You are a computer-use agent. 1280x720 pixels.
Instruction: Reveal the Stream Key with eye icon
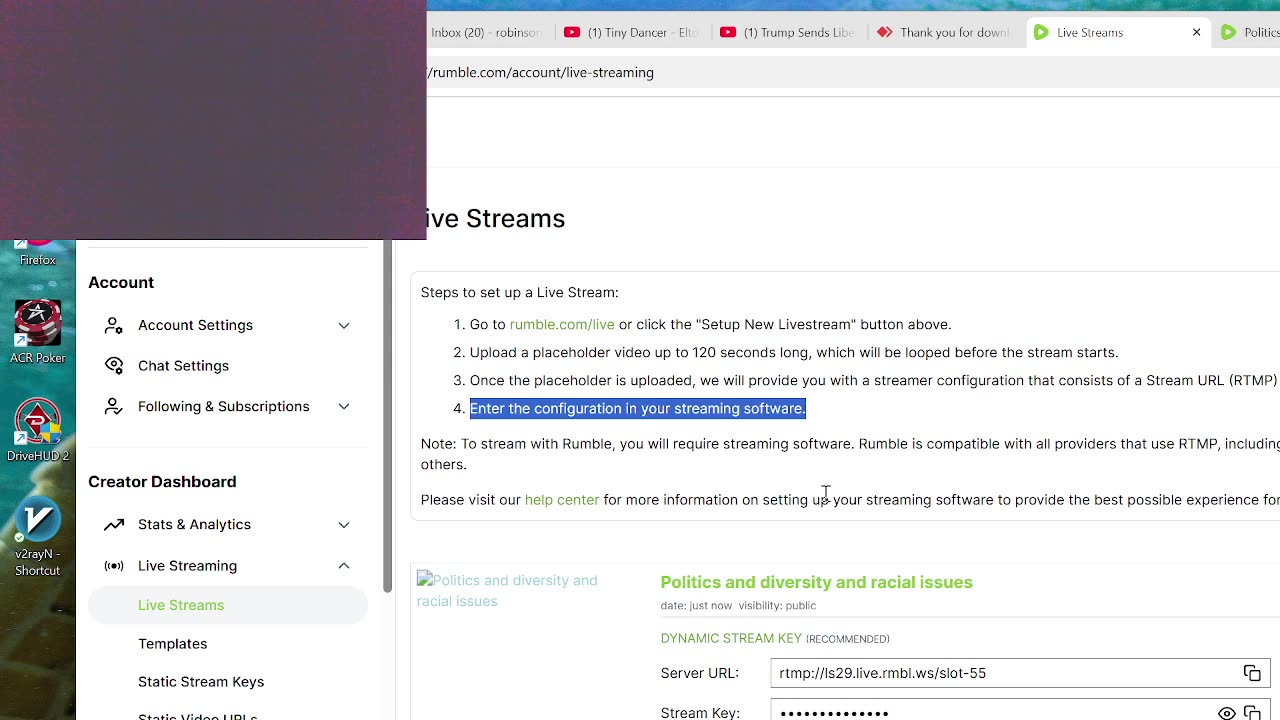(1226, 713)
